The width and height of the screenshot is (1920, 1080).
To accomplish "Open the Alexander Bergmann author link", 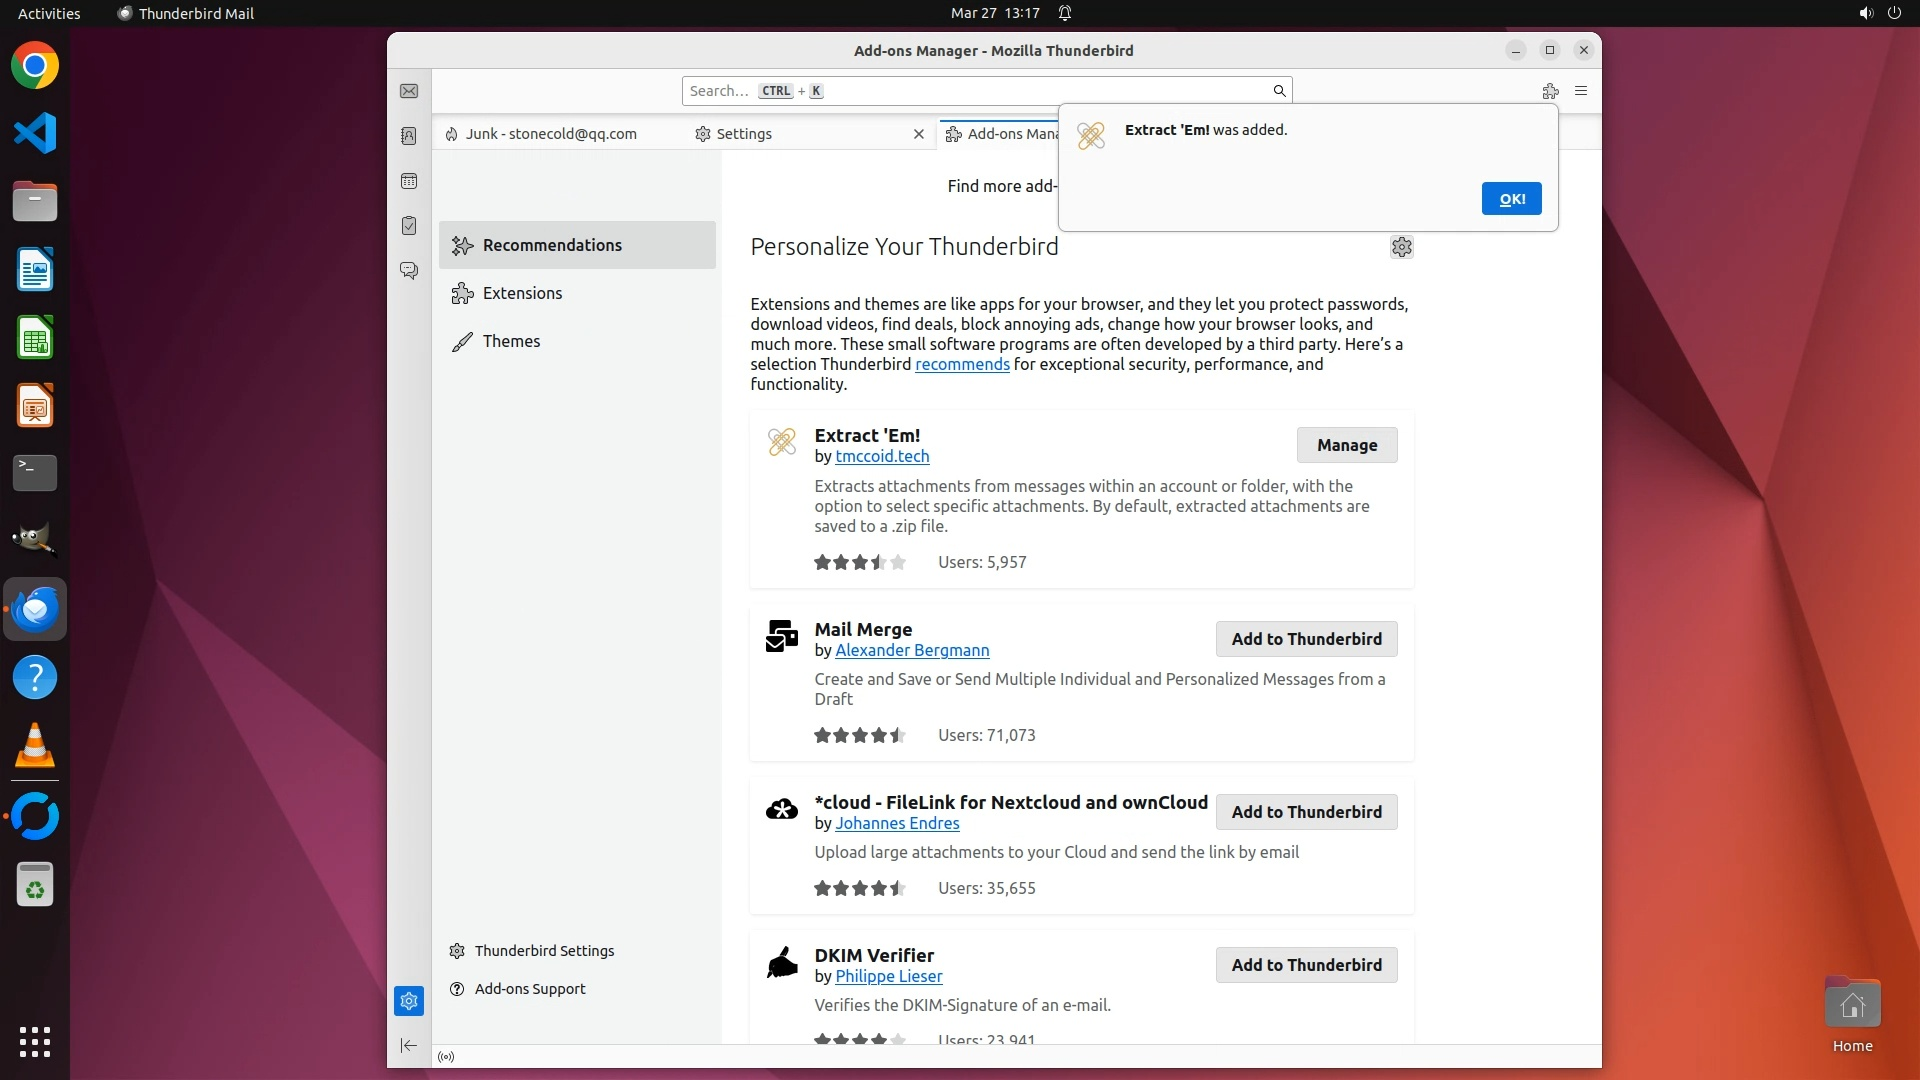I will (912, 650).
